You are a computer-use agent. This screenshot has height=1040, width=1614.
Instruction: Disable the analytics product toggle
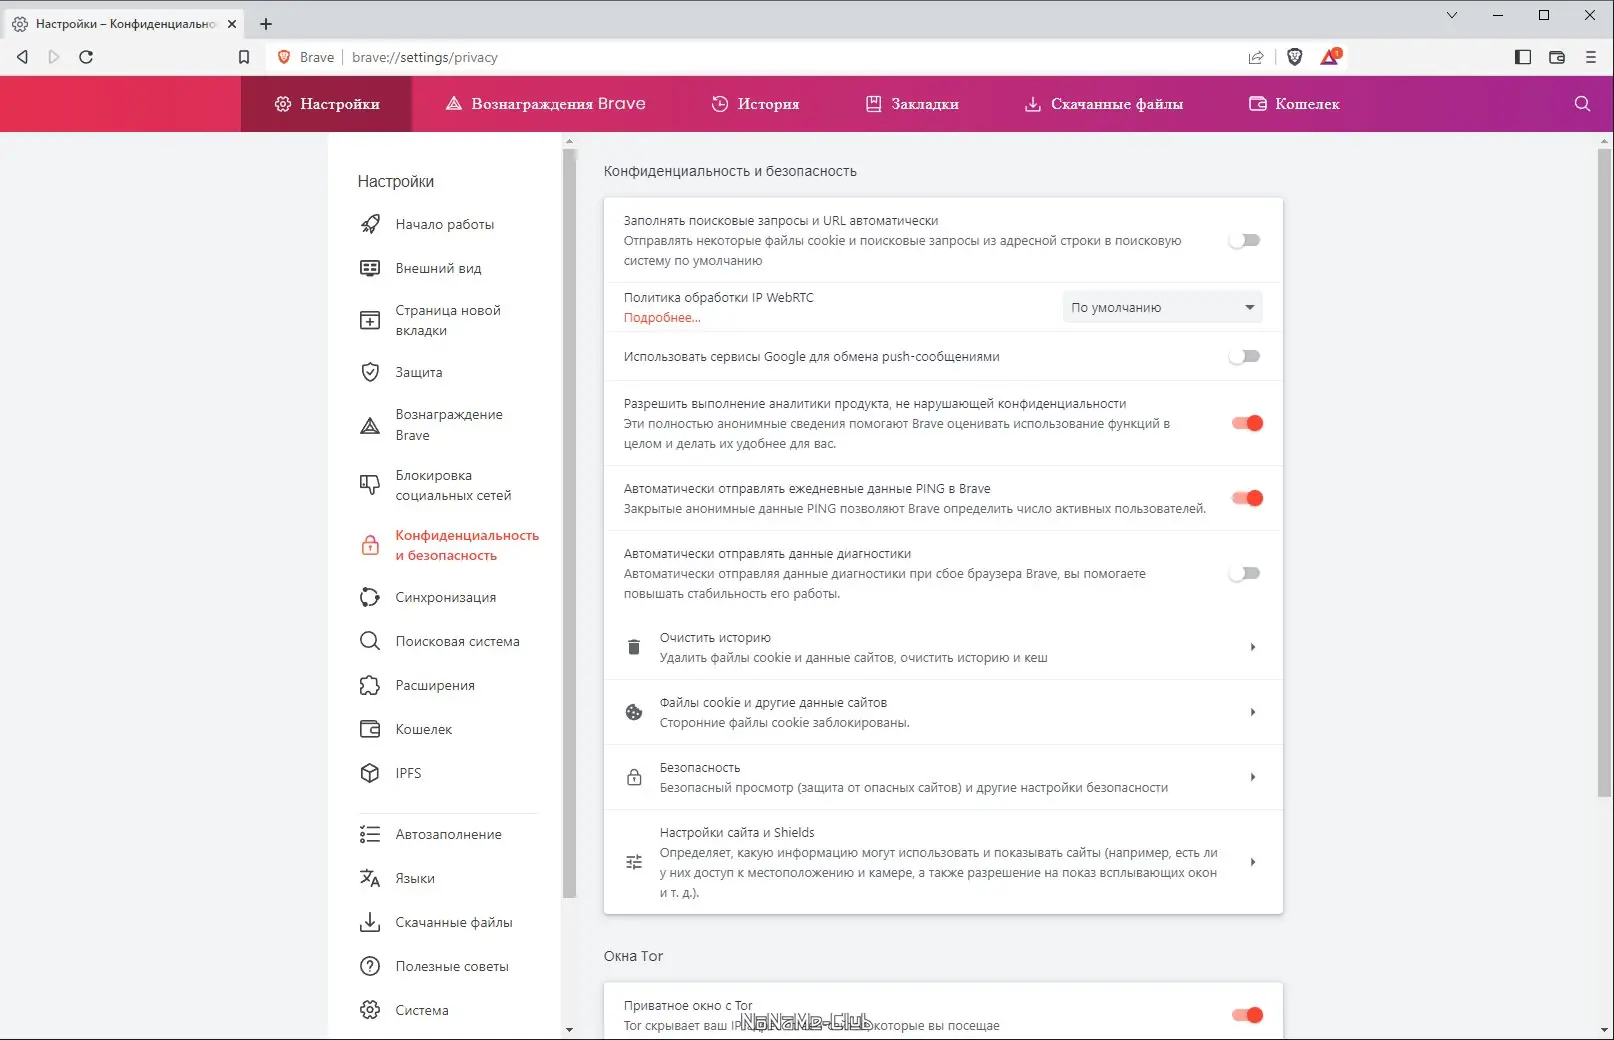(1246, 423)
